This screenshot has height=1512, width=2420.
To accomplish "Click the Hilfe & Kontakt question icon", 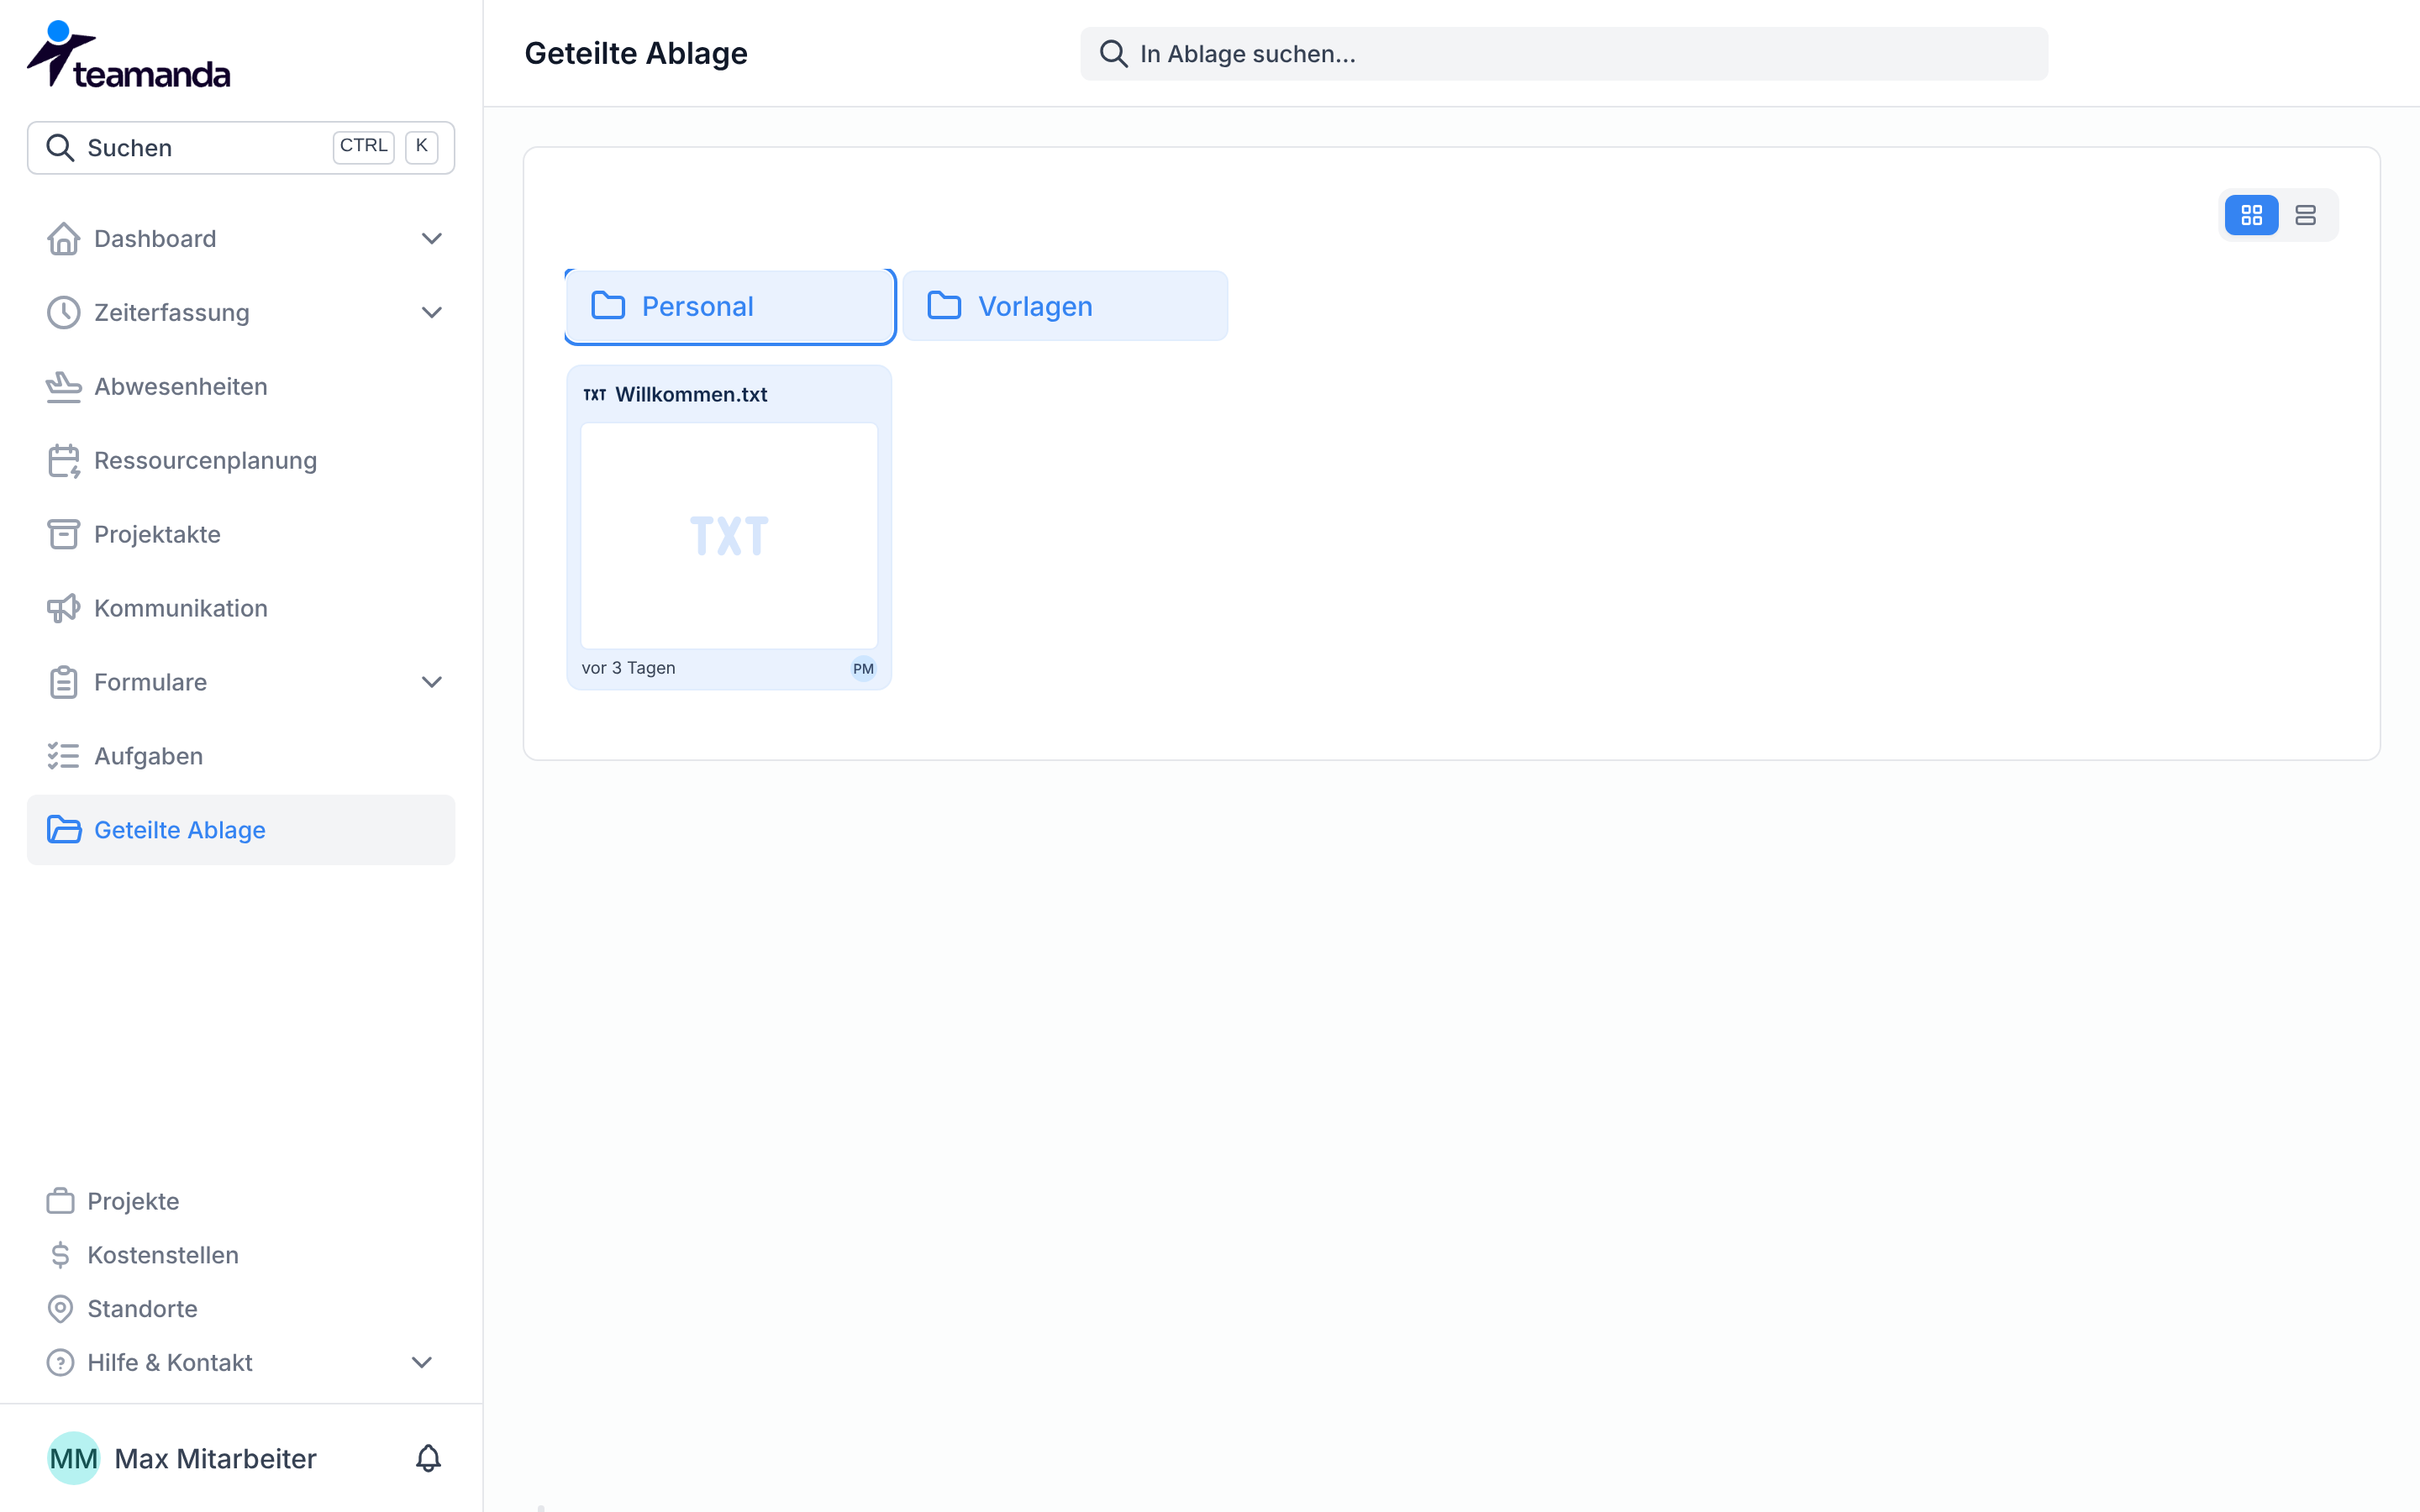I will click(x=60, y=1363).
